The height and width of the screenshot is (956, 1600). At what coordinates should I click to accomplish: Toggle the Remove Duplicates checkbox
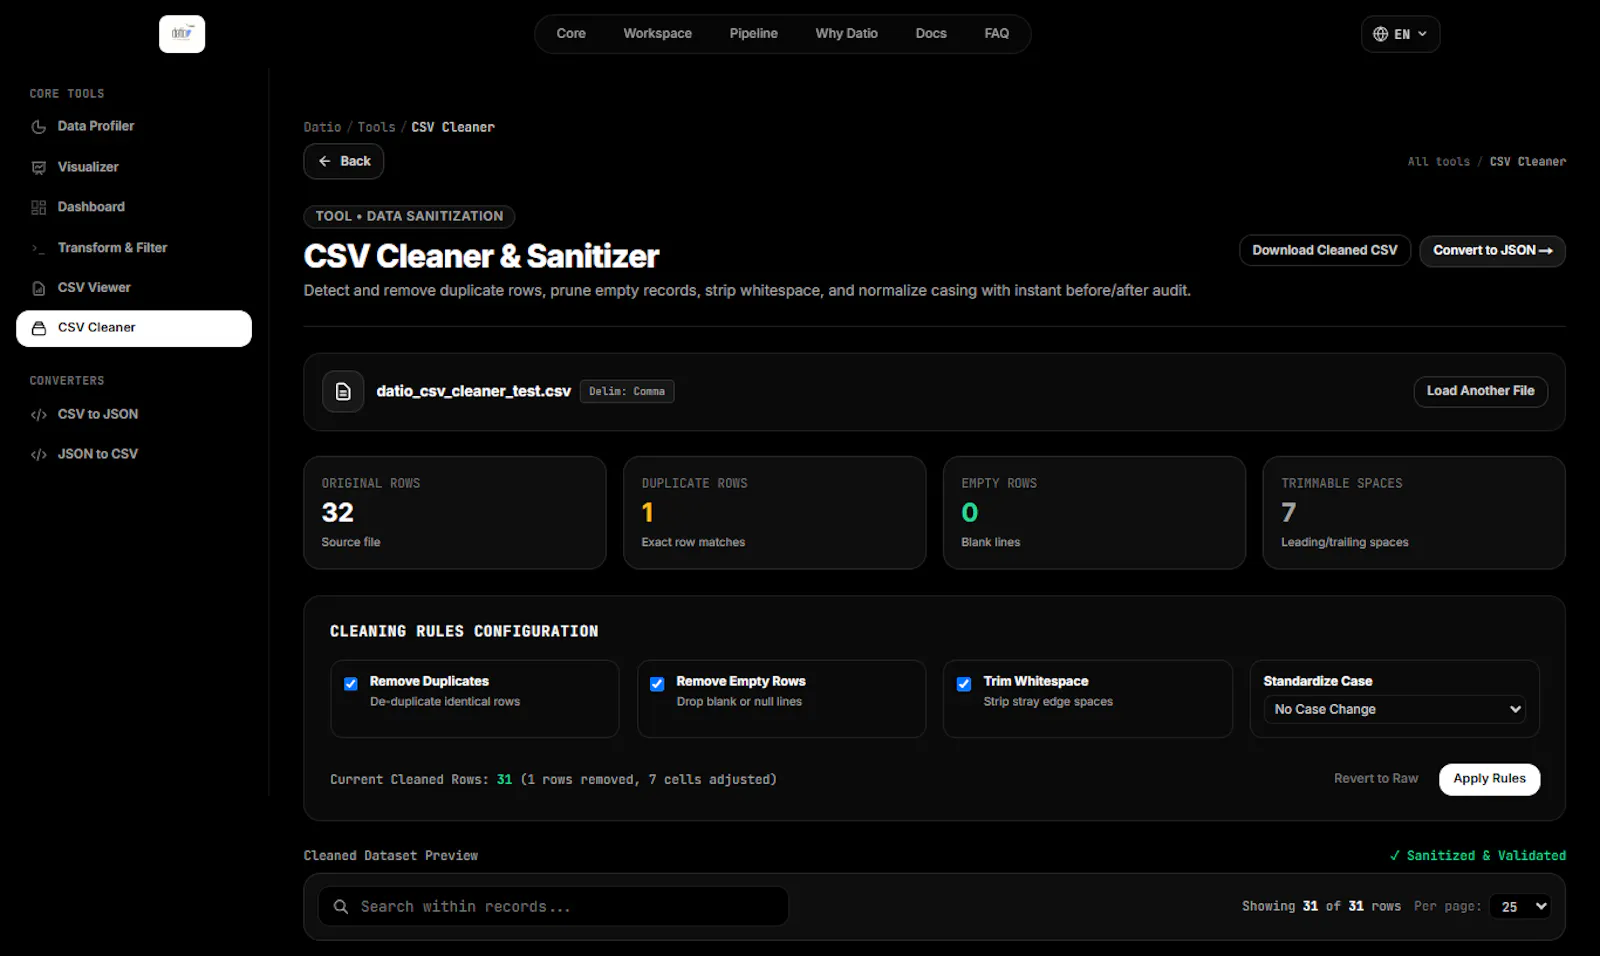tap(351, 684)
